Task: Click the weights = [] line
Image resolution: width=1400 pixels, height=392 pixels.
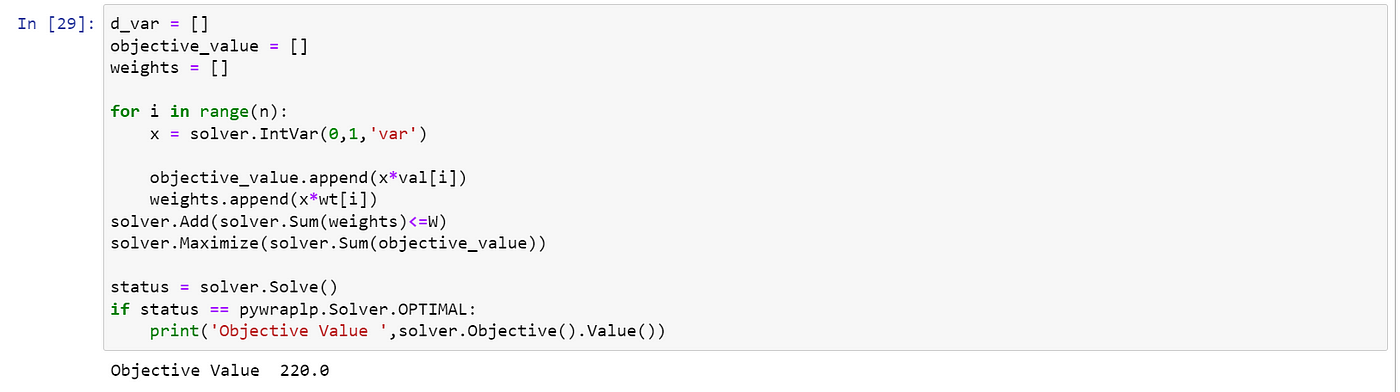Action: coord(159,68)
